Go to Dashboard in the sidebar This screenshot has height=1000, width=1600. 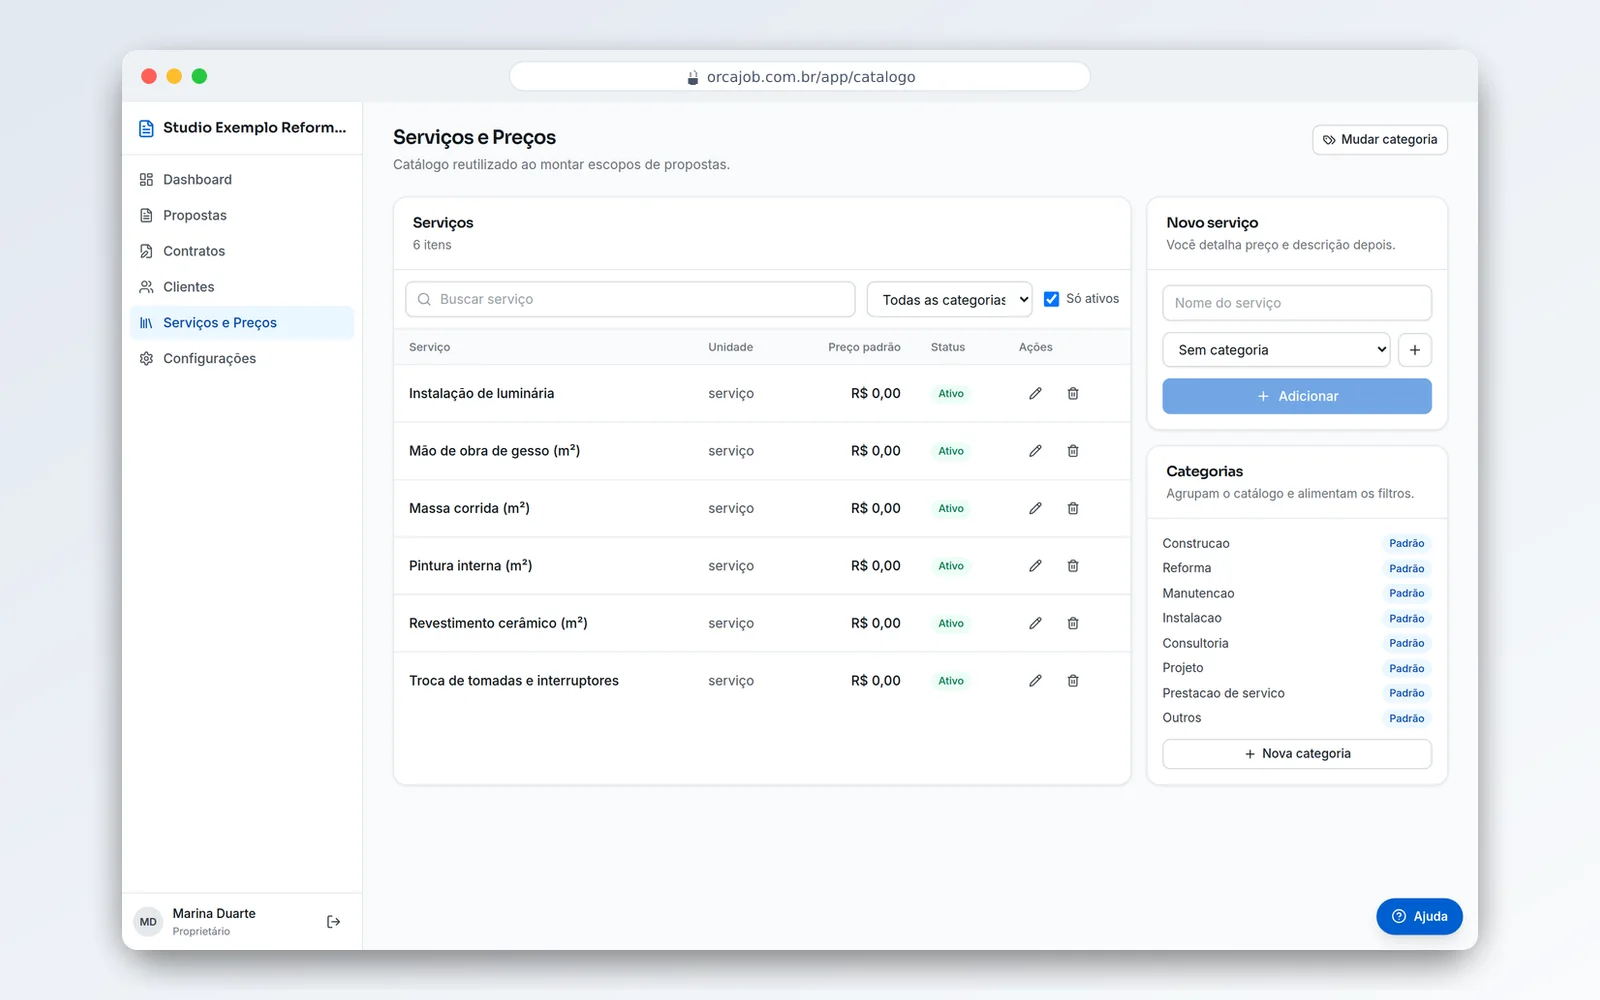point(242,180)
